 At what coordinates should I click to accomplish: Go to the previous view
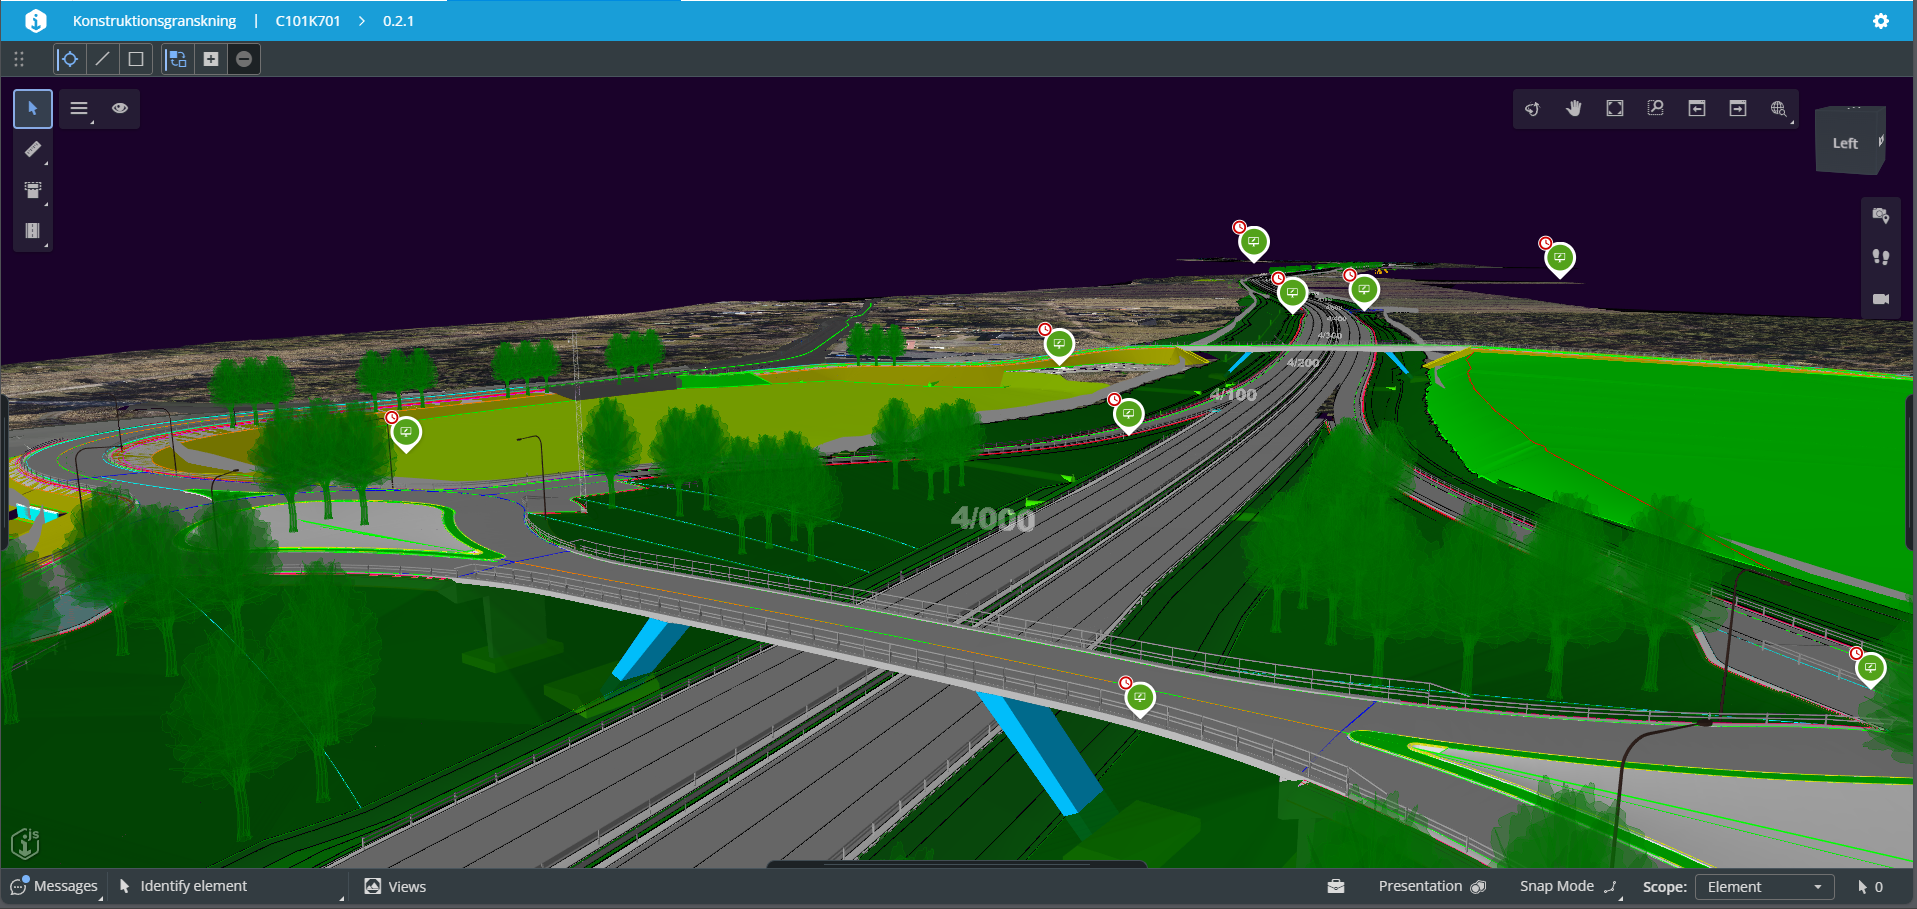click(x=1697, y=109)
